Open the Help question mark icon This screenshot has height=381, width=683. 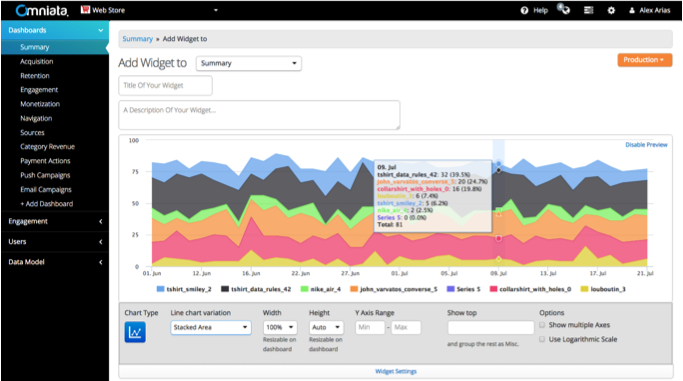[x=524, y=10]
